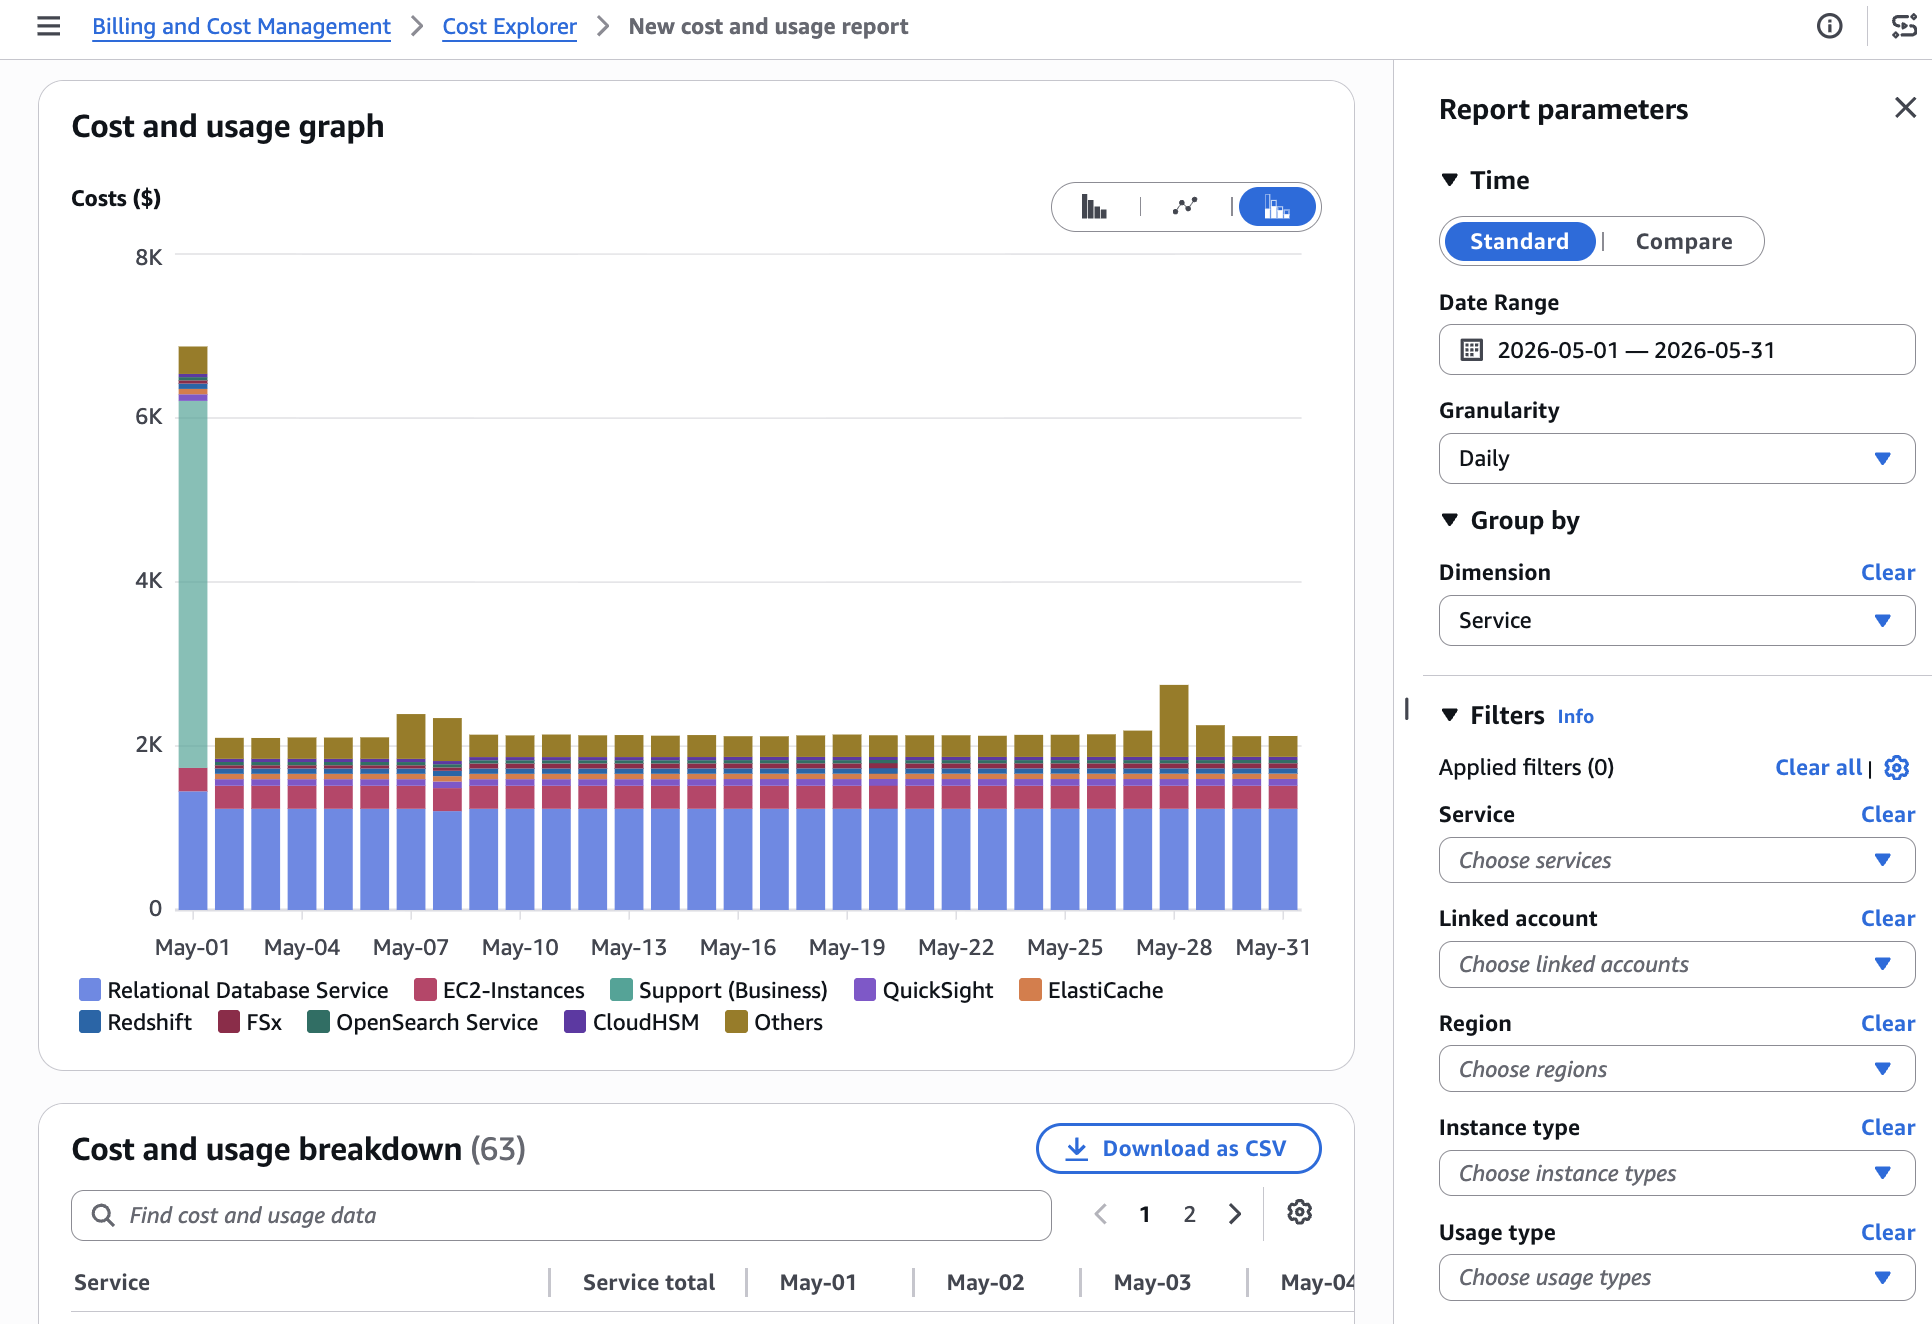Collapse the Filters section
The width and height of the screenshot is (1932, 1324).
pyautogui.click(x=1450, y=715)
